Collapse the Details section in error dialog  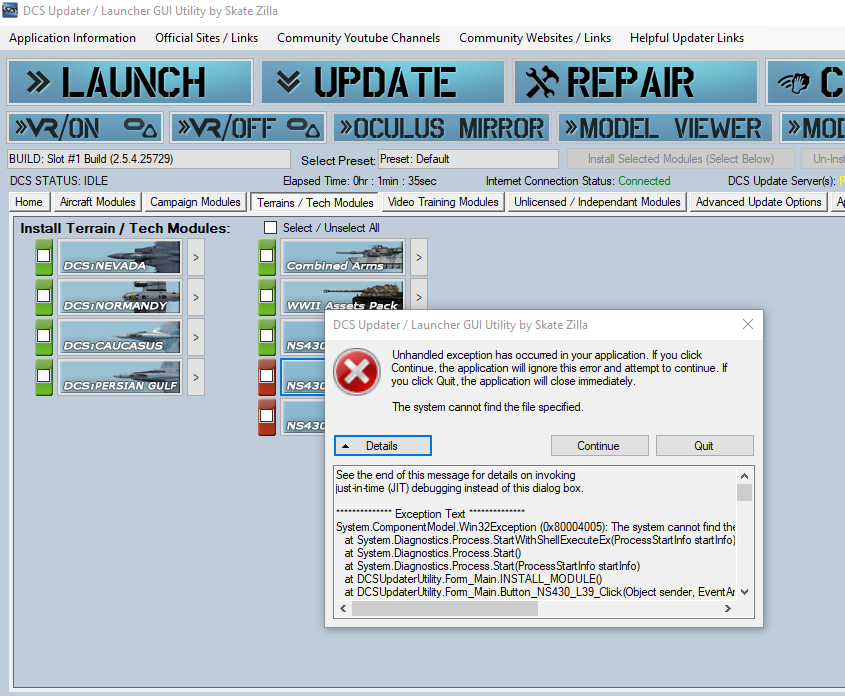(383, 446)
